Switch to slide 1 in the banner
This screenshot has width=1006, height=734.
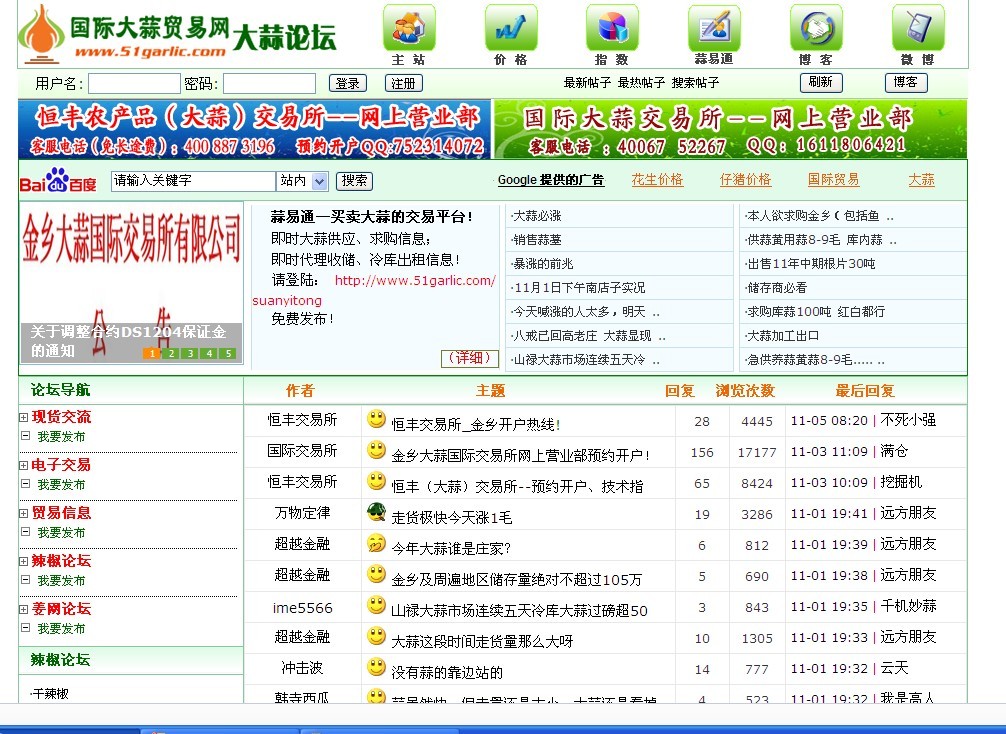click(151, 353)
